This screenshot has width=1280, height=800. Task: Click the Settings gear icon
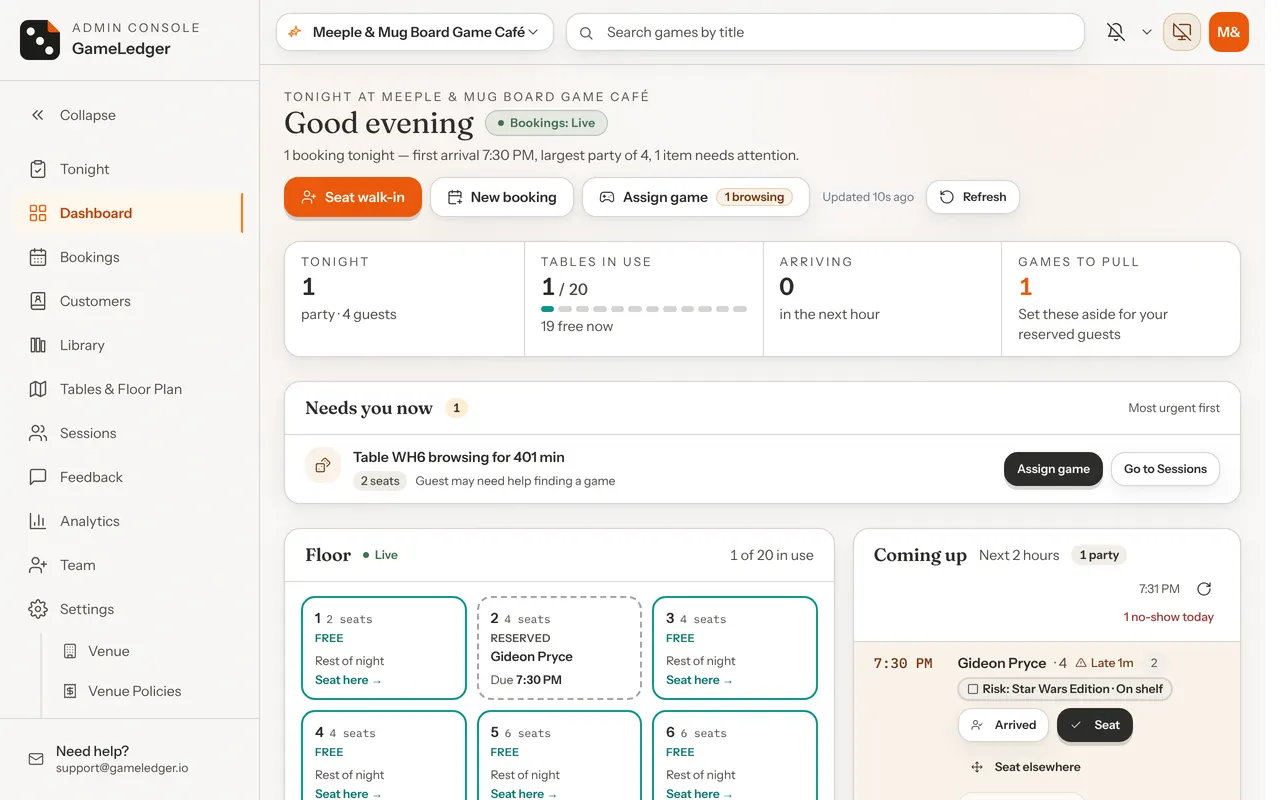(38, 609)
